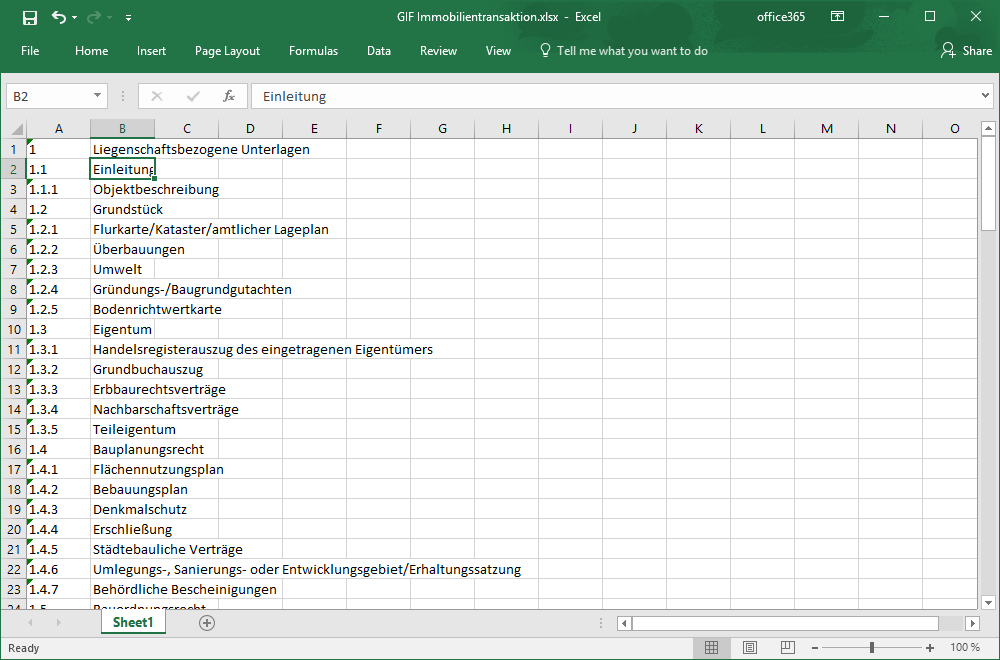Click the 100 % zoom level

(x=964, y=648)
